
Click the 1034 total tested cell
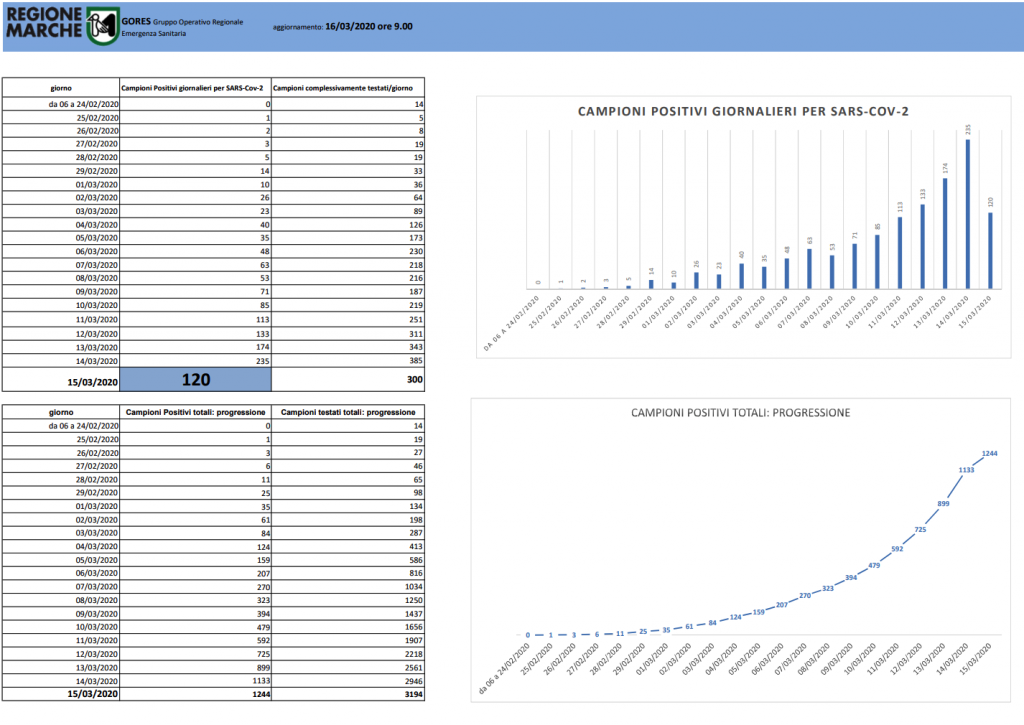[348, 587]
